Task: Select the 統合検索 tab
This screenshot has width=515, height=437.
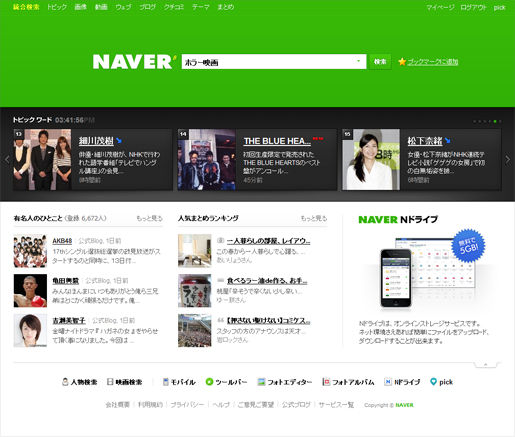Action: coord(26,7)
